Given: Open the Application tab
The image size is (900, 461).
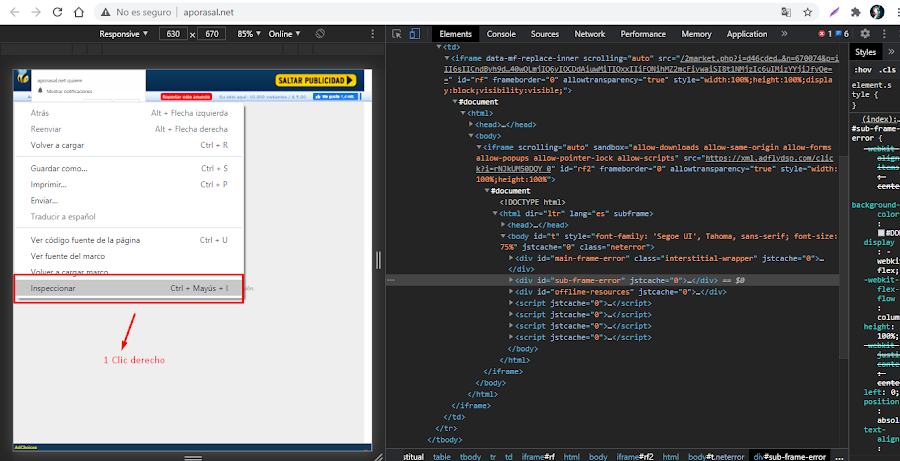Looking at the screenshot, I should point(747,34).
